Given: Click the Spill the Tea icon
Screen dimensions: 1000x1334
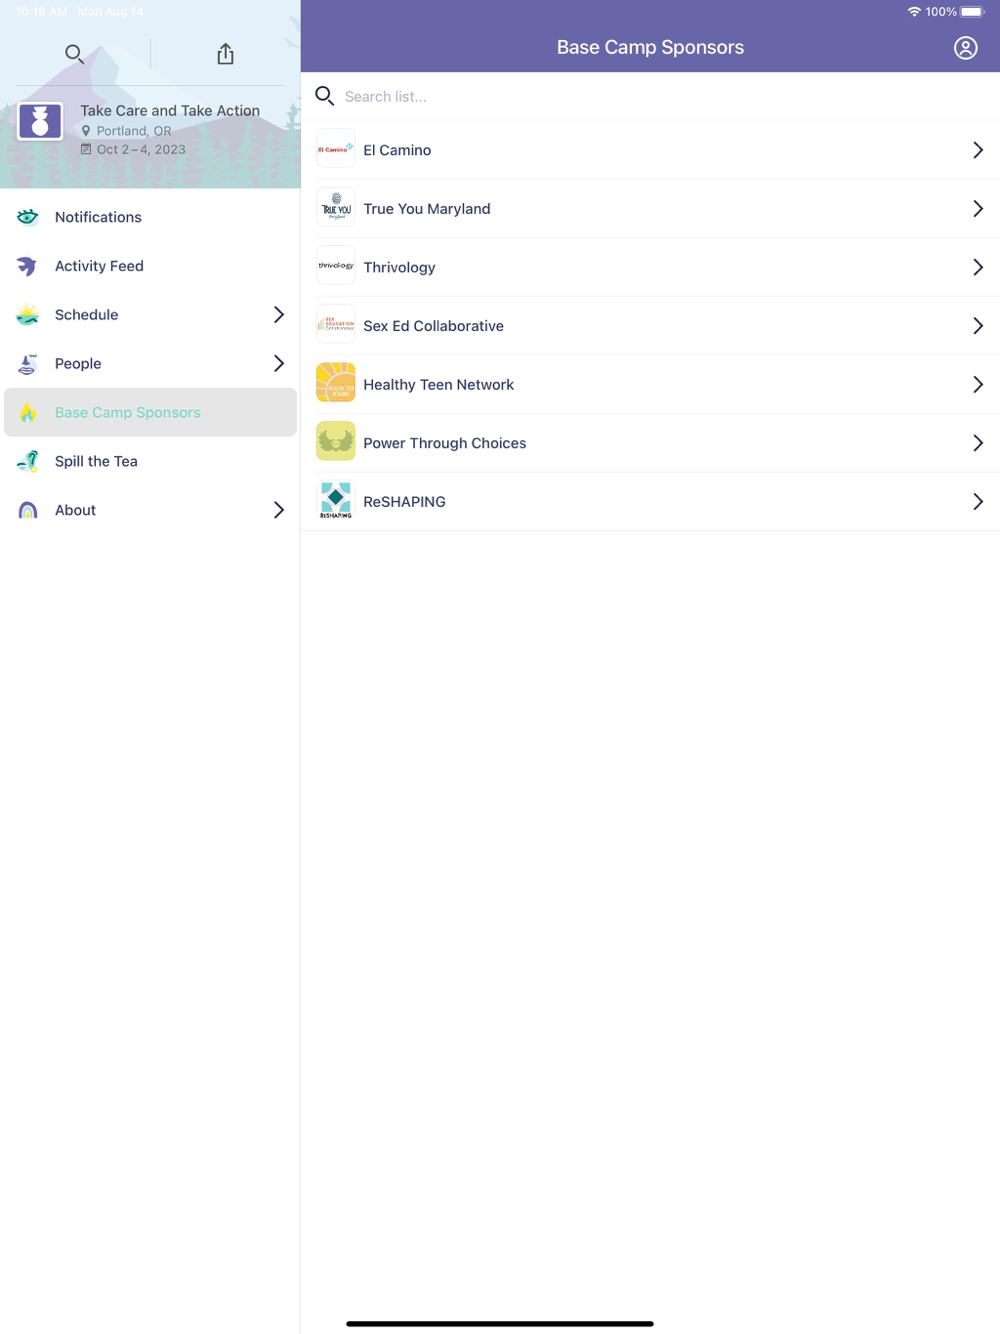Looking at the screenshot, I should tap(28, 461).
